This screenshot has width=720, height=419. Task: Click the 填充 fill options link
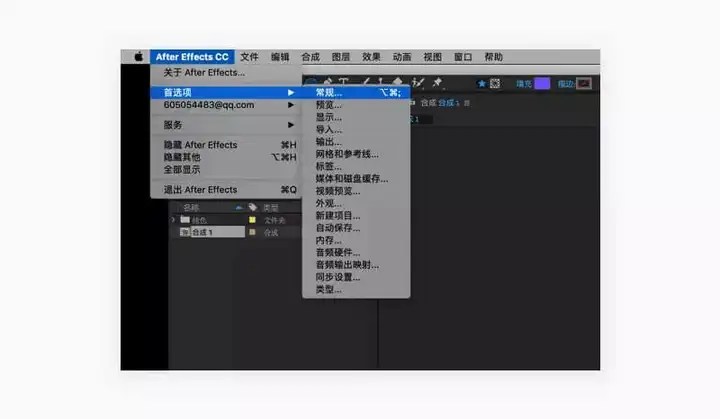pyautogui.click(x=524, y=84)
